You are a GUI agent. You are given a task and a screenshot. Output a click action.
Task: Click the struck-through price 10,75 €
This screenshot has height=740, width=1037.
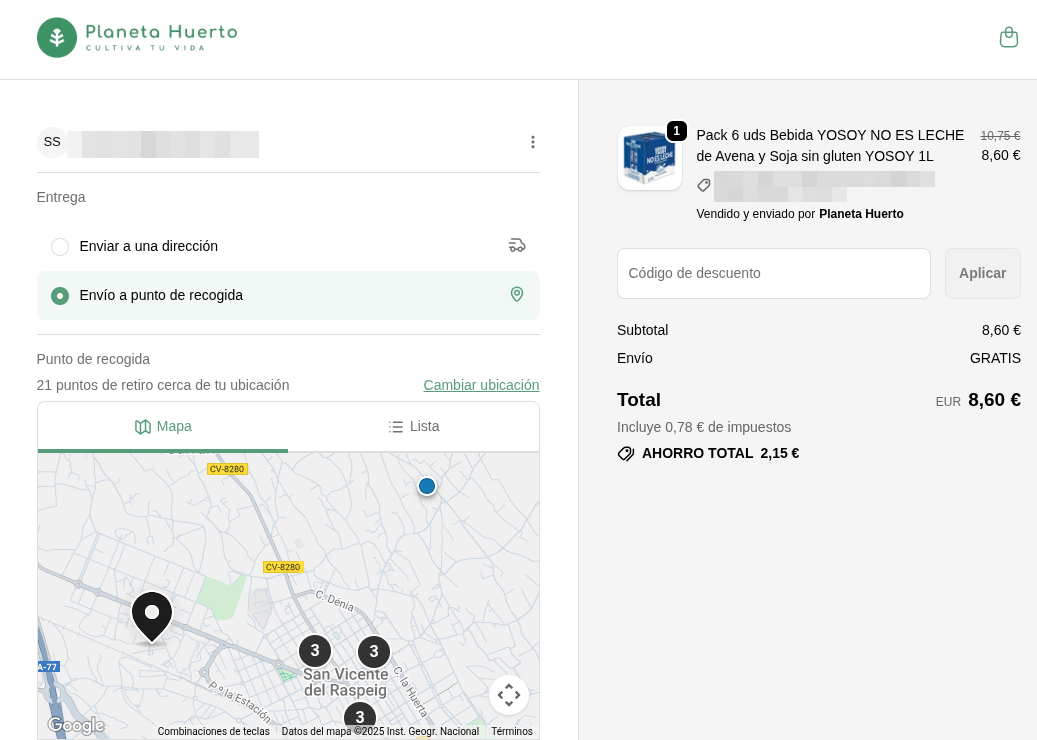point(1000,136)
